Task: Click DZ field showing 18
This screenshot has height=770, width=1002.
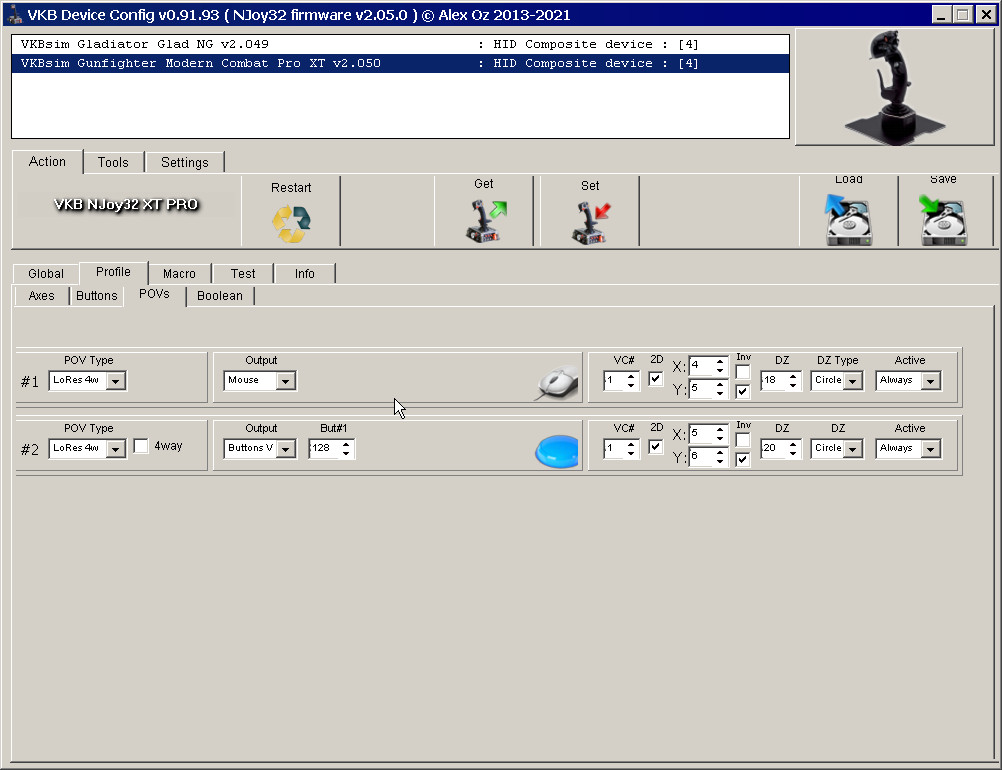Action: 773,381
